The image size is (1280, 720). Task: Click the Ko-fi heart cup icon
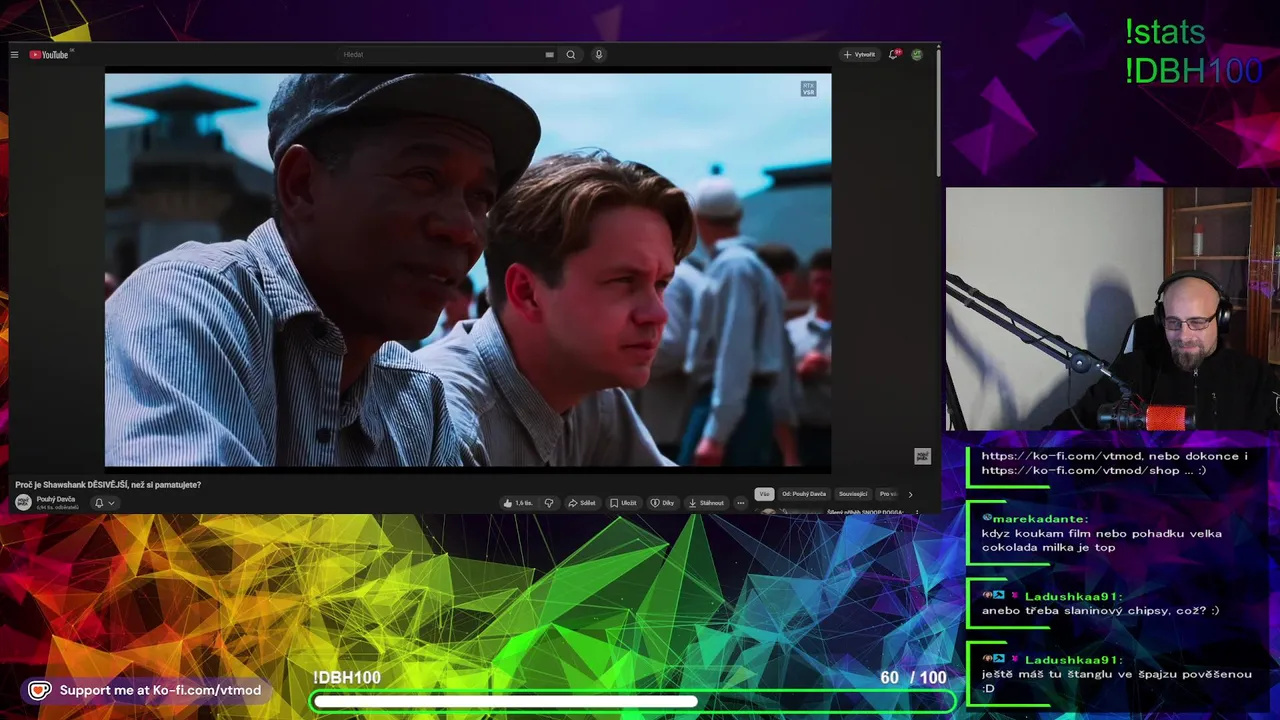(x=39, y=690)
